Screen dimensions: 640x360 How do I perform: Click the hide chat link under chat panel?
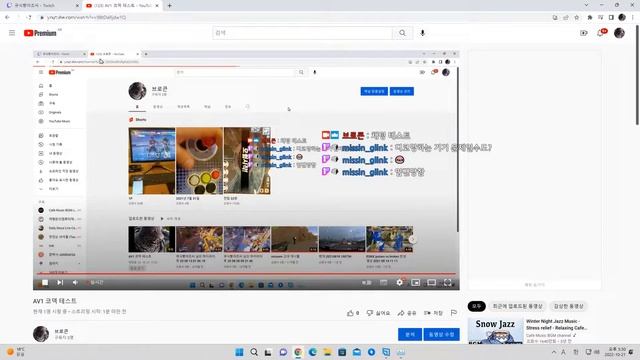534,285
